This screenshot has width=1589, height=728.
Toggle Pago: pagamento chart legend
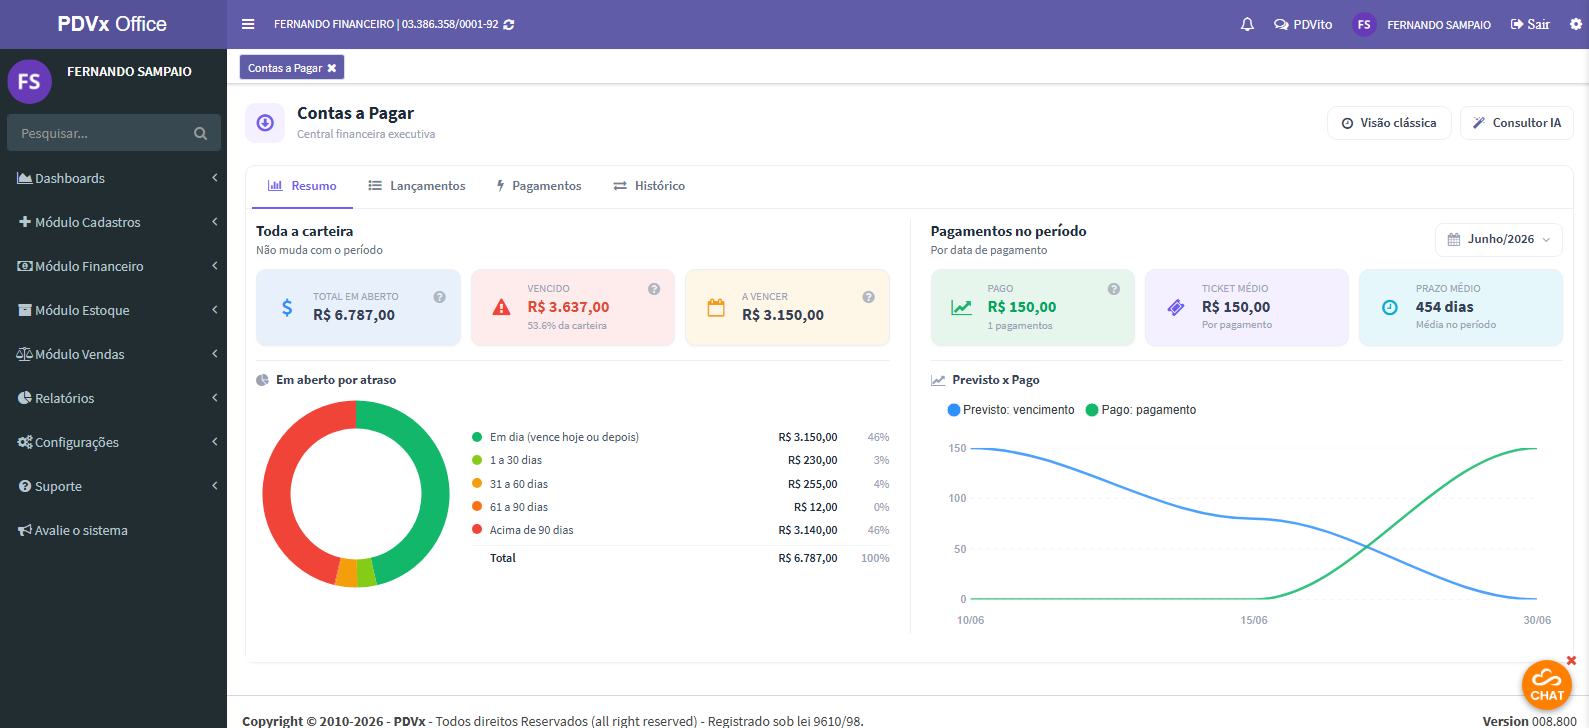tap(1141, 410)
